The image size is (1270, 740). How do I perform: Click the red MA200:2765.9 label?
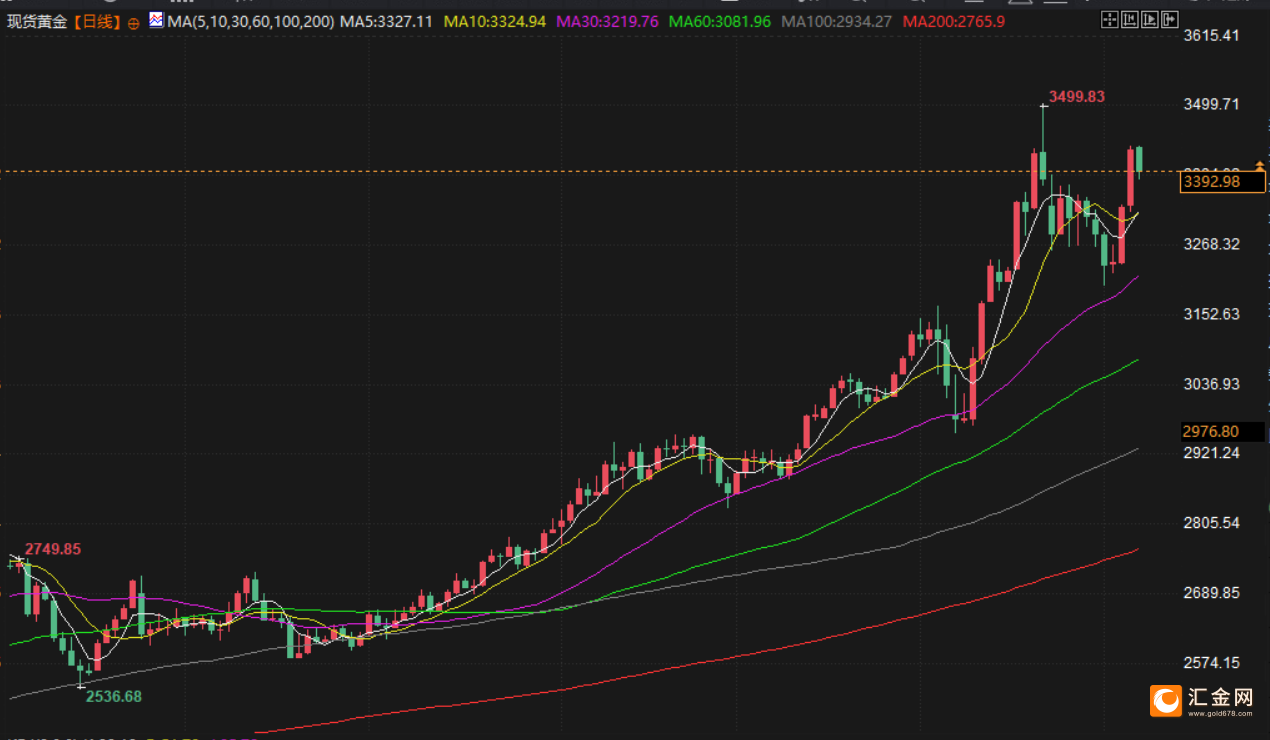(954, 20)
